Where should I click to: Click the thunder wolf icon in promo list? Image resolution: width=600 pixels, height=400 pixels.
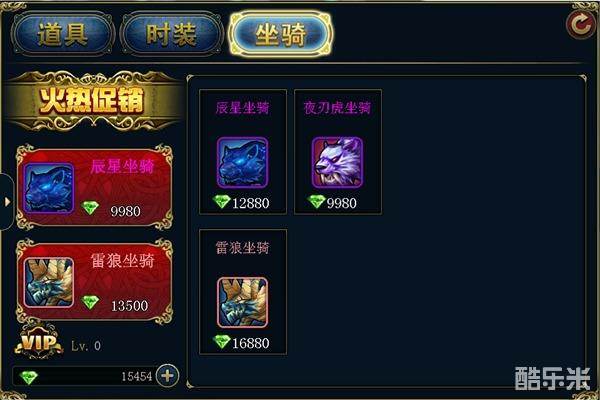pyautogui.click(x=49, y=282)
